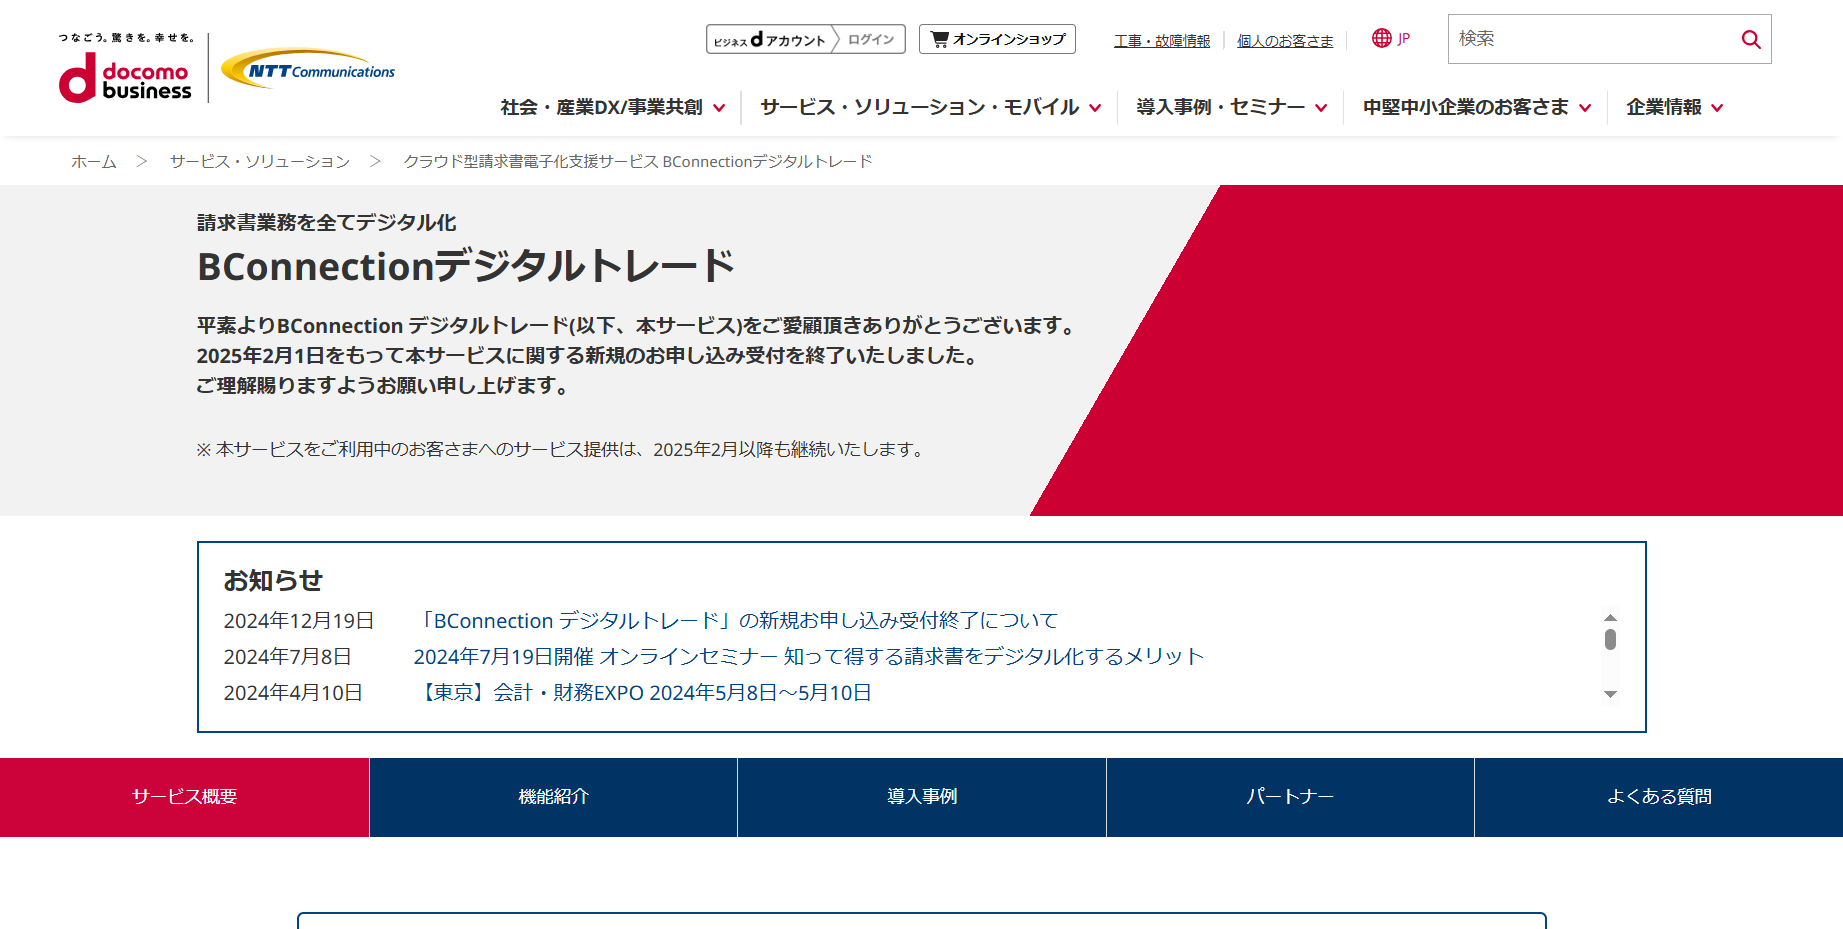Open the オンラインショップ cart button
Viewport: 1843px width, 929px height.
click(997, 39)
